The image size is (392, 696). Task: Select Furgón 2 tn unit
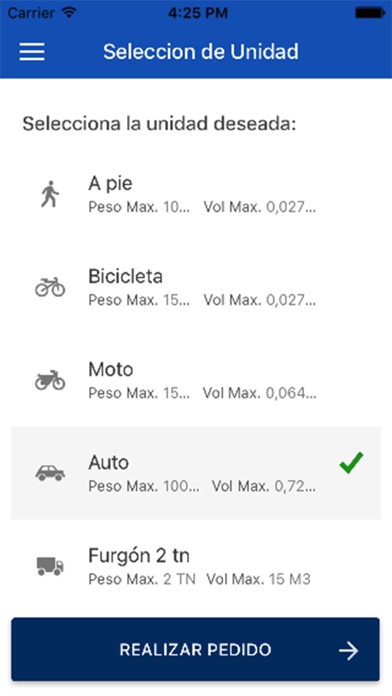click(x=196, y=566)
